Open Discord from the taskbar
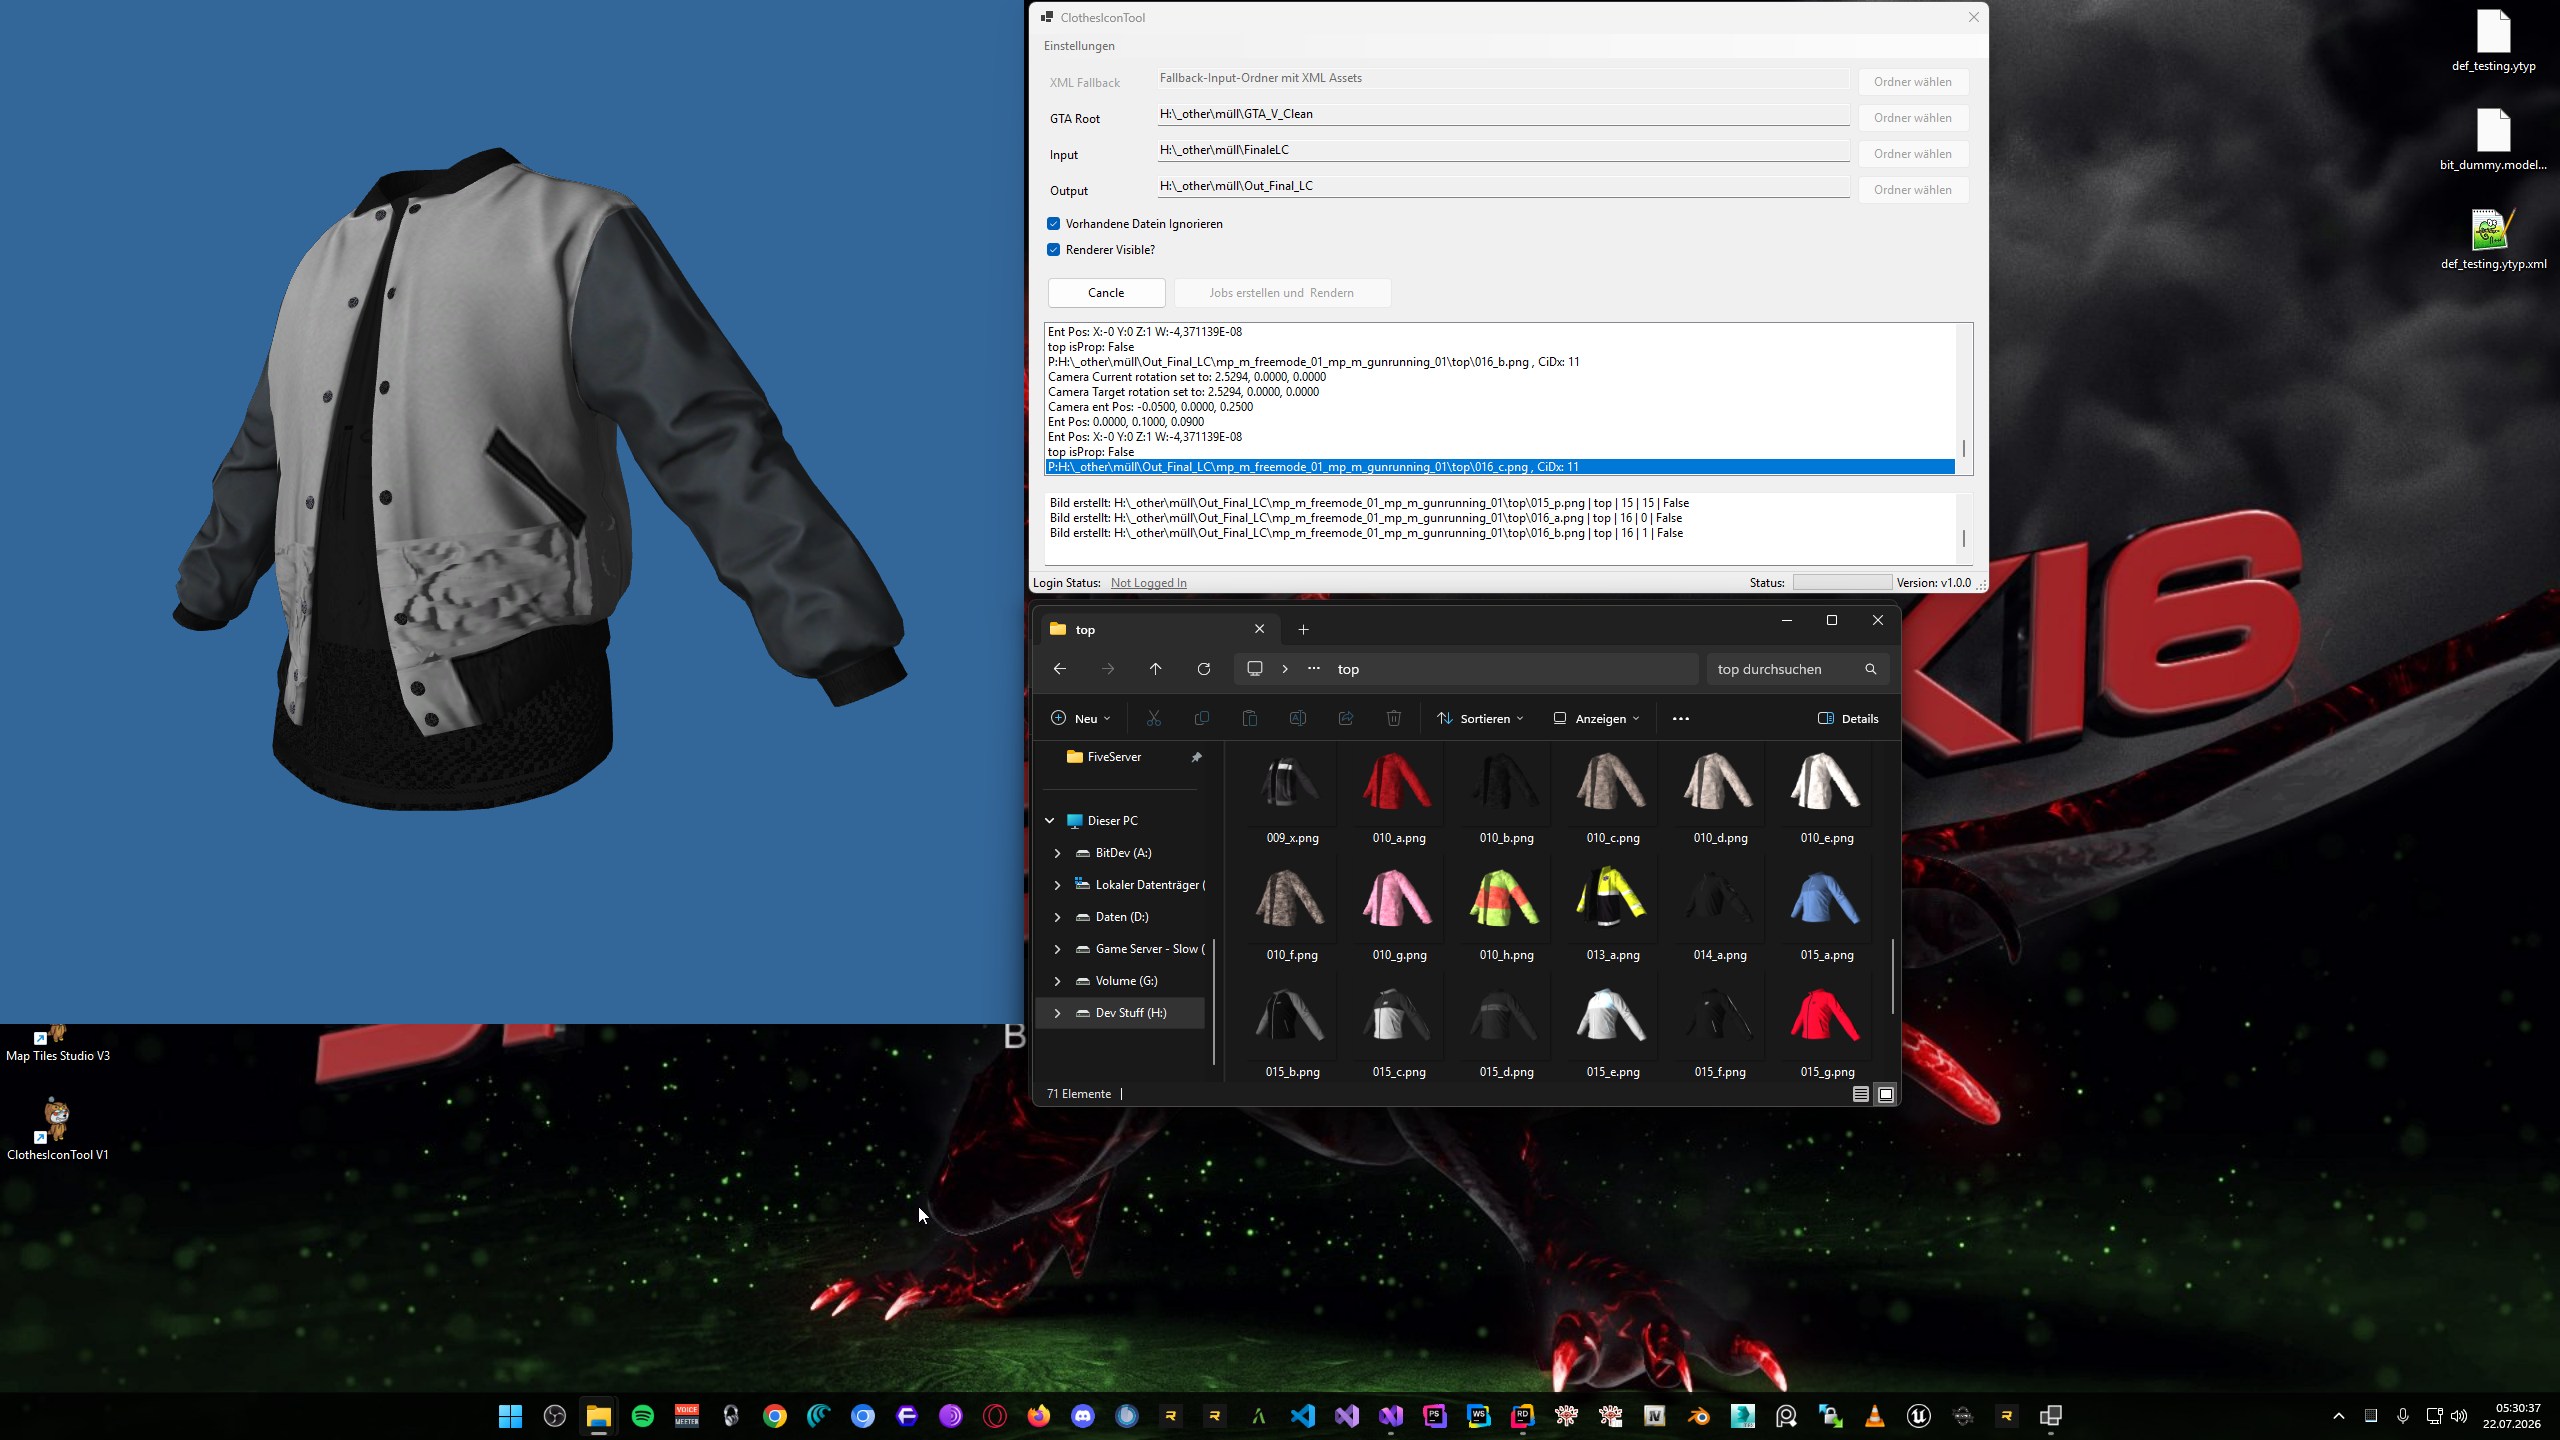Screen dimensions: 2560x1440 1083,1415
